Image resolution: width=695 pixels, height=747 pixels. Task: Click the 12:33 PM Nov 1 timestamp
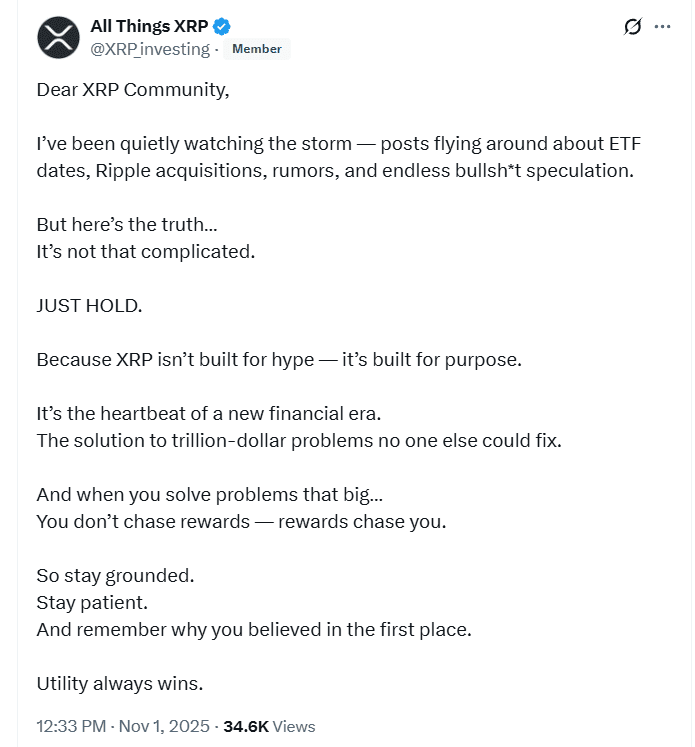[x=124, y=727]
